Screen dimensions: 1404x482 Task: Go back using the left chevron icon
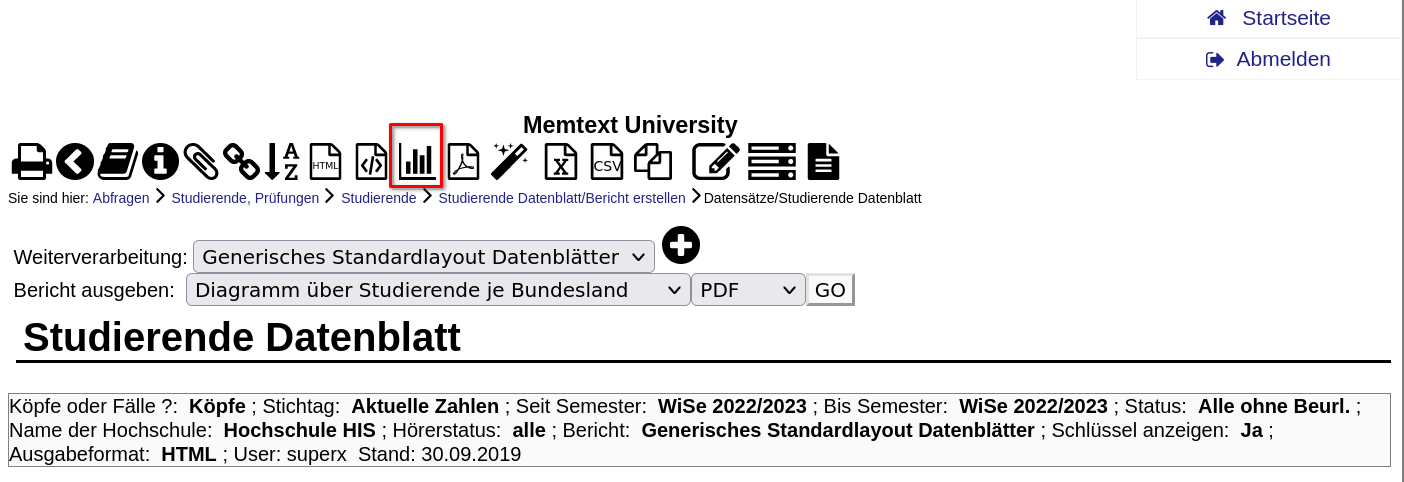[75, 161]
